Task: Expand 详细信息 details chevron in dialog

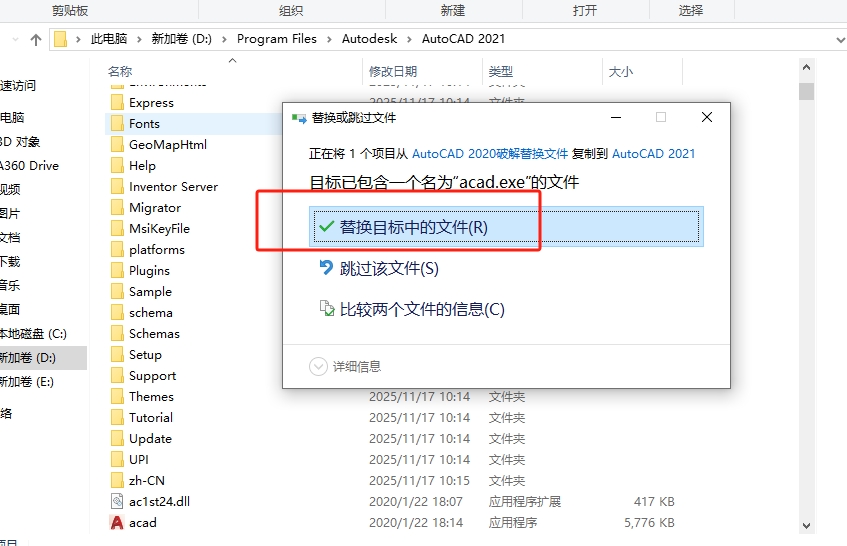Action: pyautogui.click(x=318, y=366)
